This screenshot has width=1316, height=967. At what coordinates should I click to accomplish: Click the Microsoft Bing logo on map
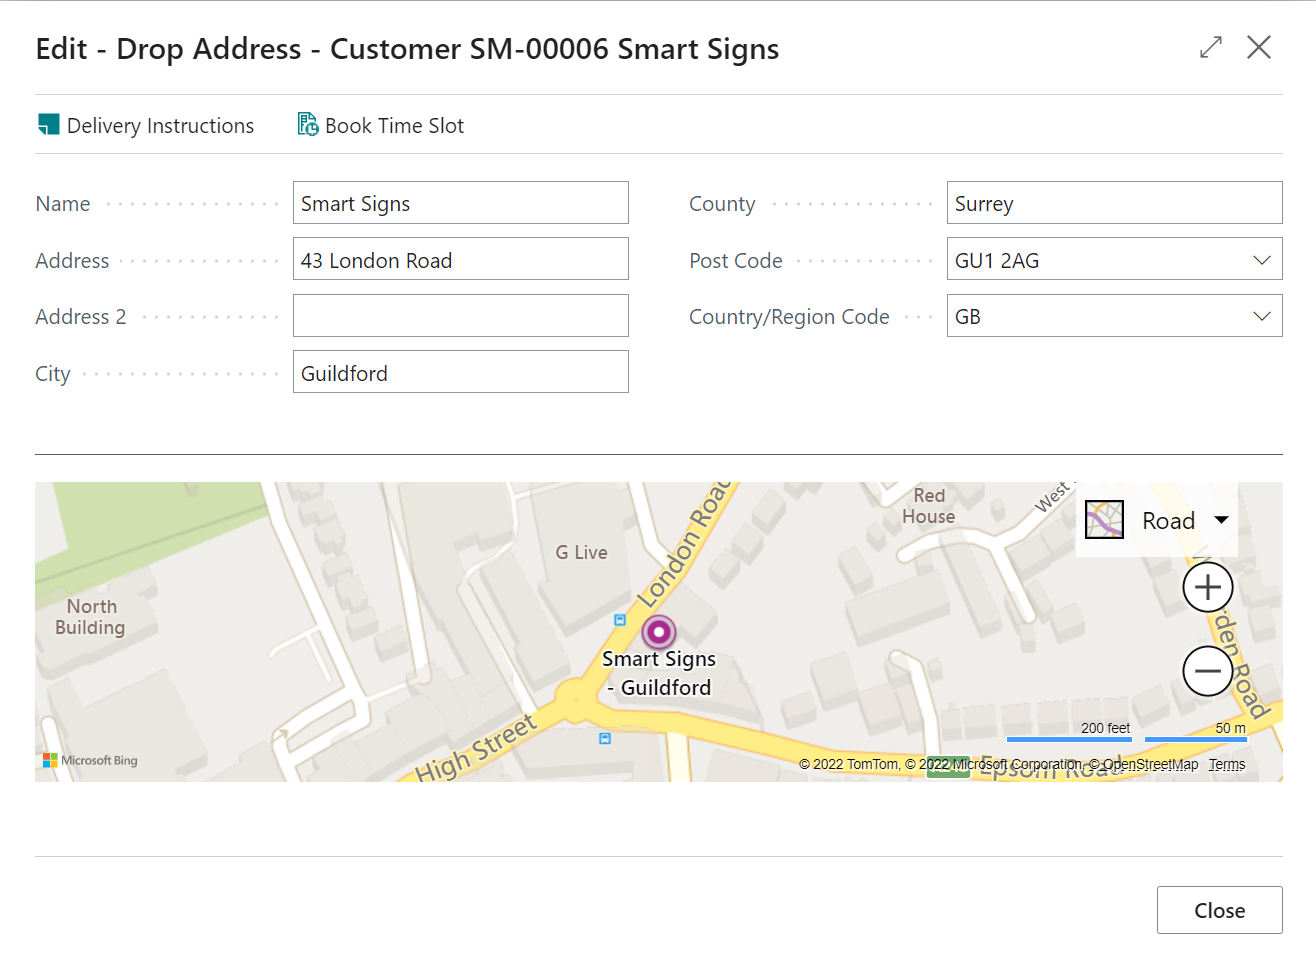(x=90, y=760)
